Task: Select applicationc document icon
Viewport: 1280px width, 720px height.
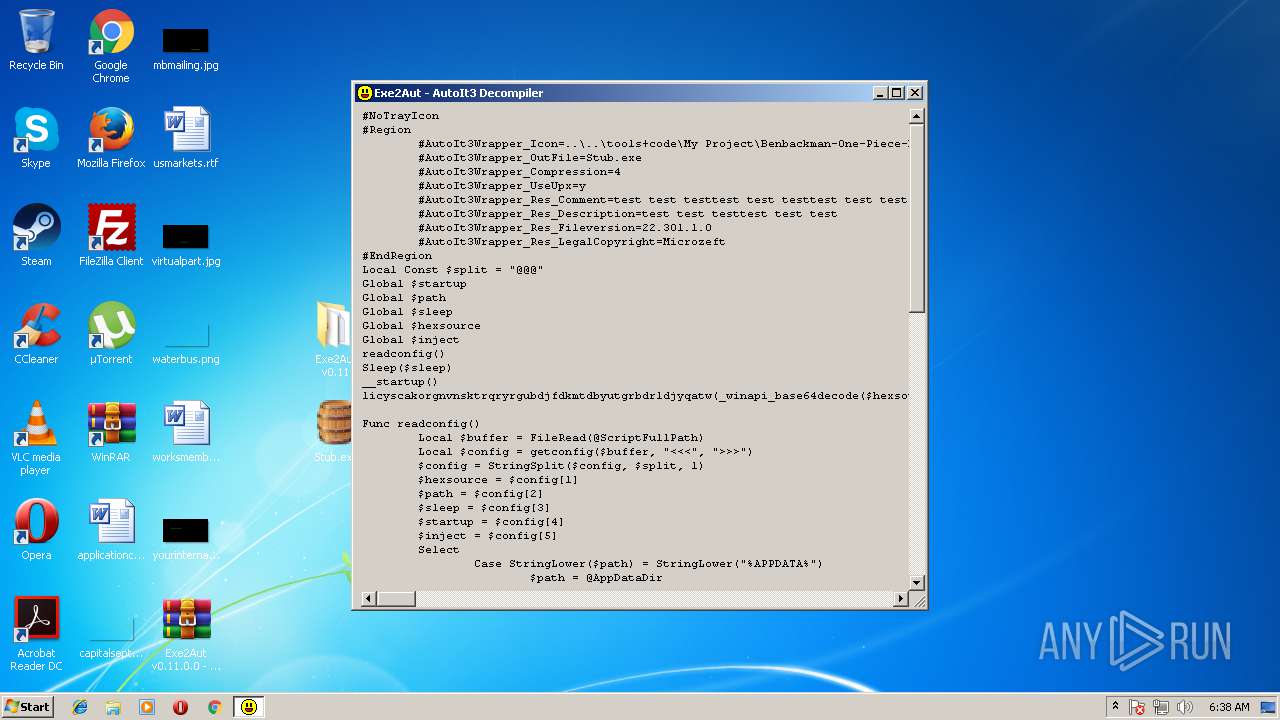Action: 111,530
